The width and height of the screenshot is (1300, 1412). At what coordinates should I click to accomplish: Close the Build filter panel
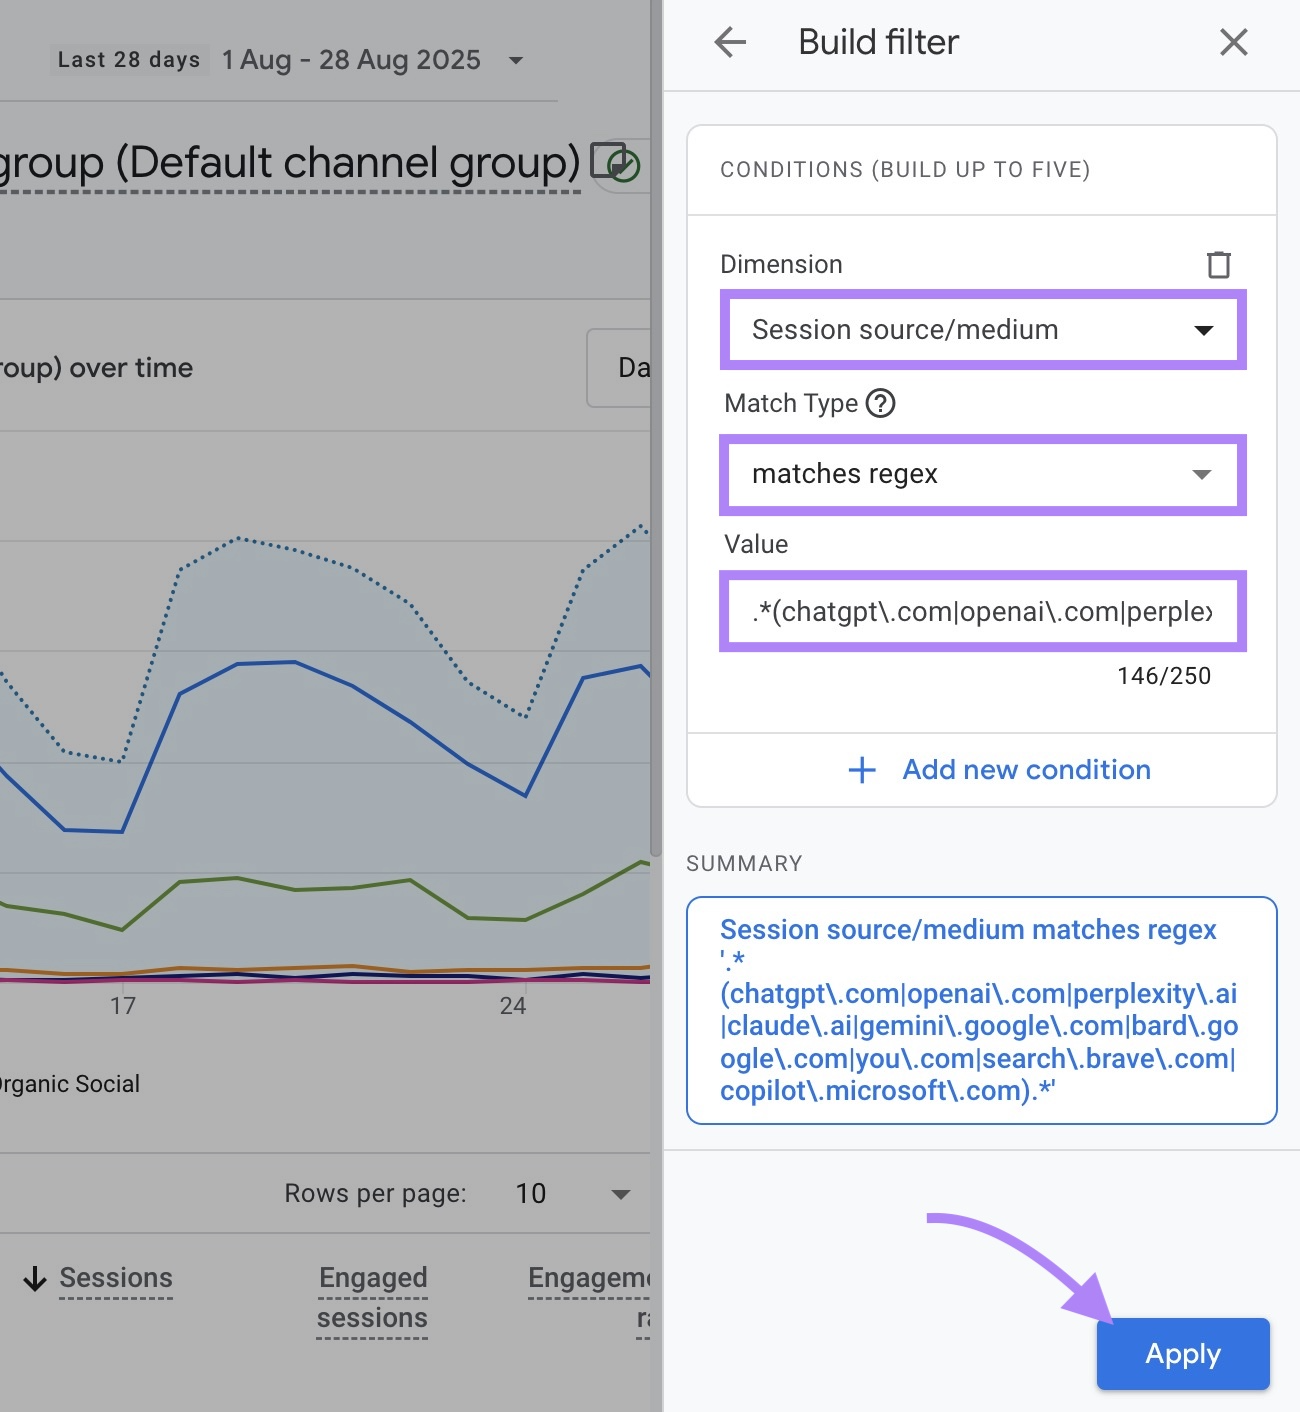click(x=1233, y=42)
